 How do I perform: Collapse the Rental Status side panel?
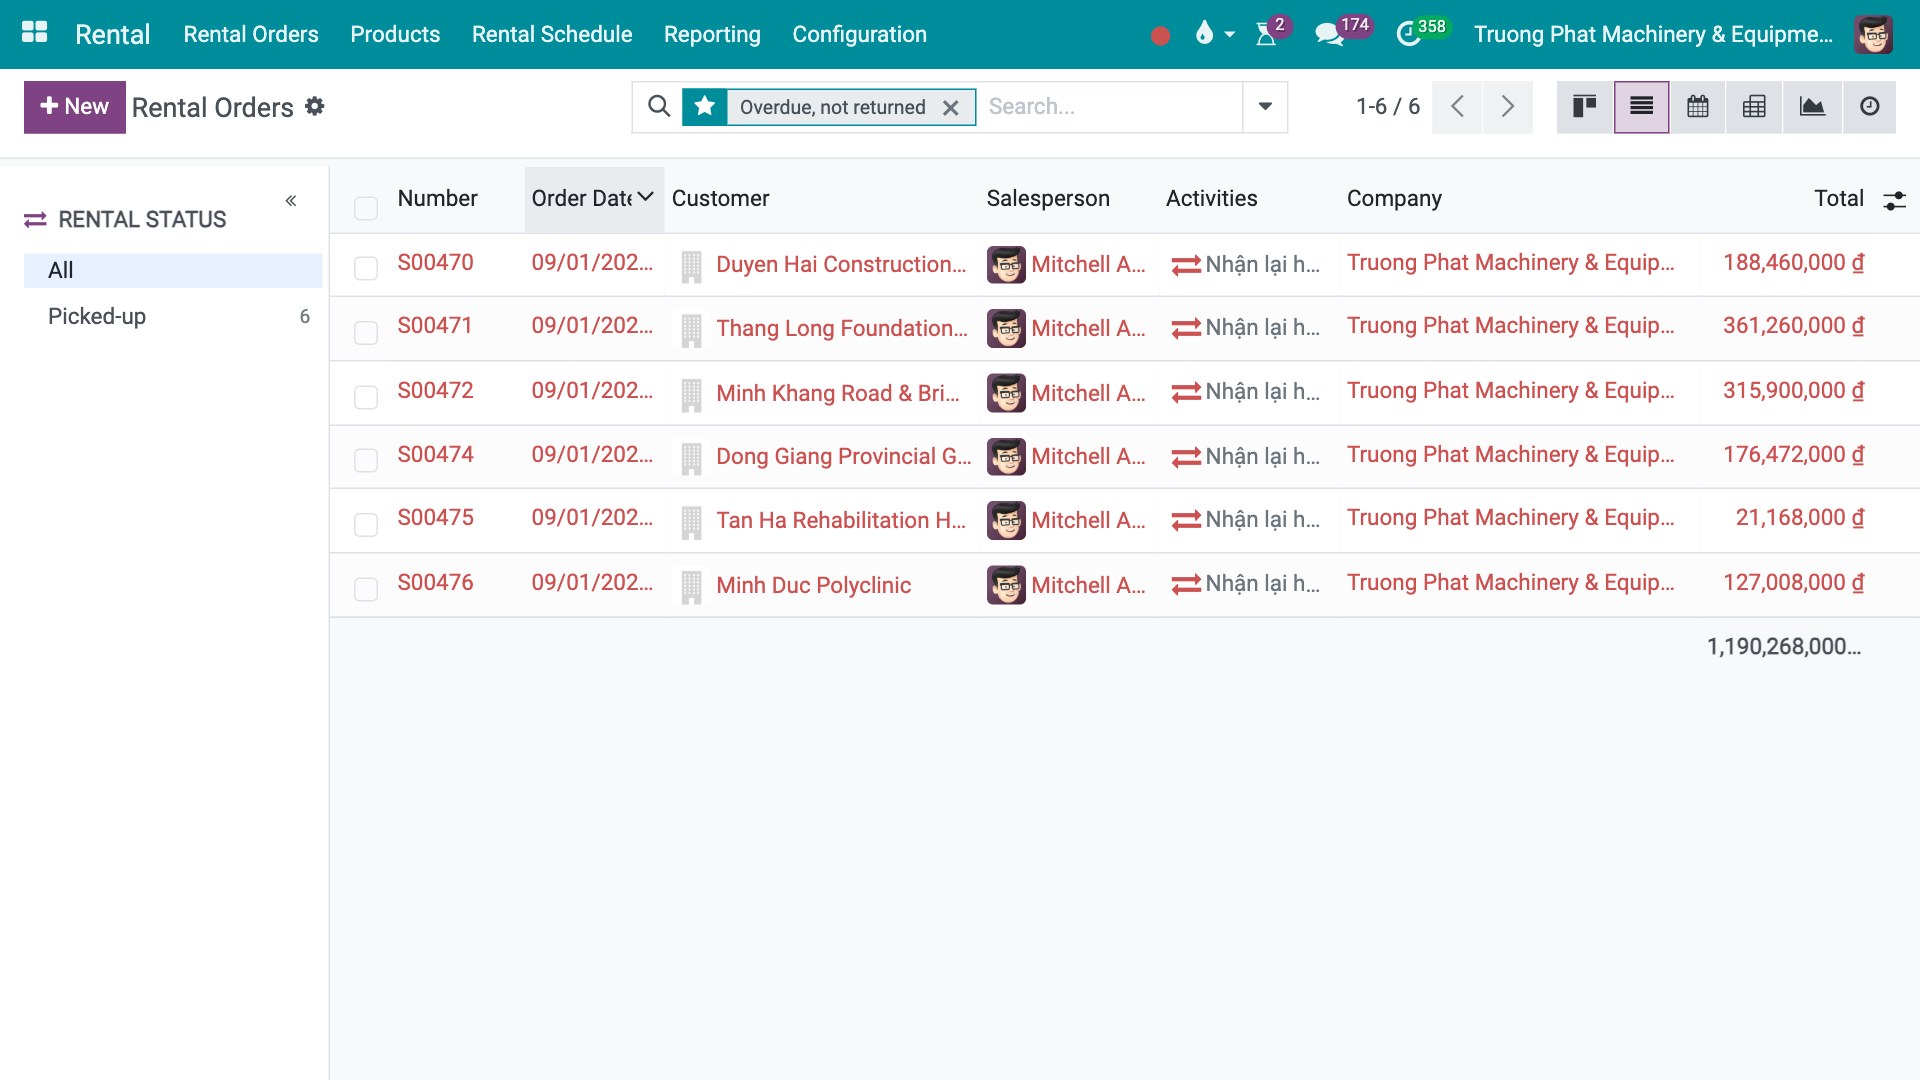click(x=291, y=201)
